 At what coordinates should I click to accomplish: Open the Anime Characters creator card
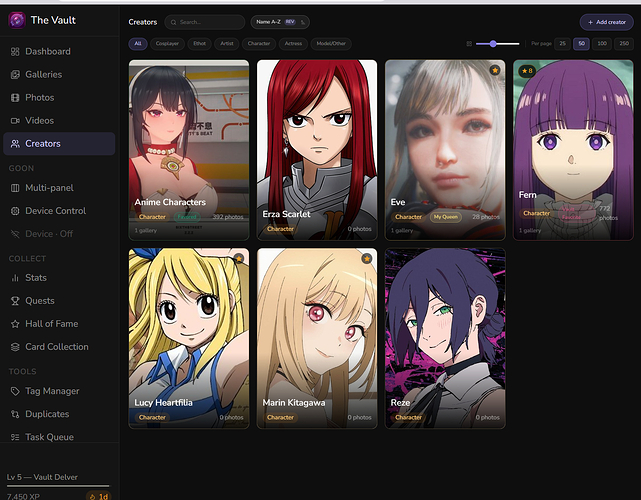(189, 150)
